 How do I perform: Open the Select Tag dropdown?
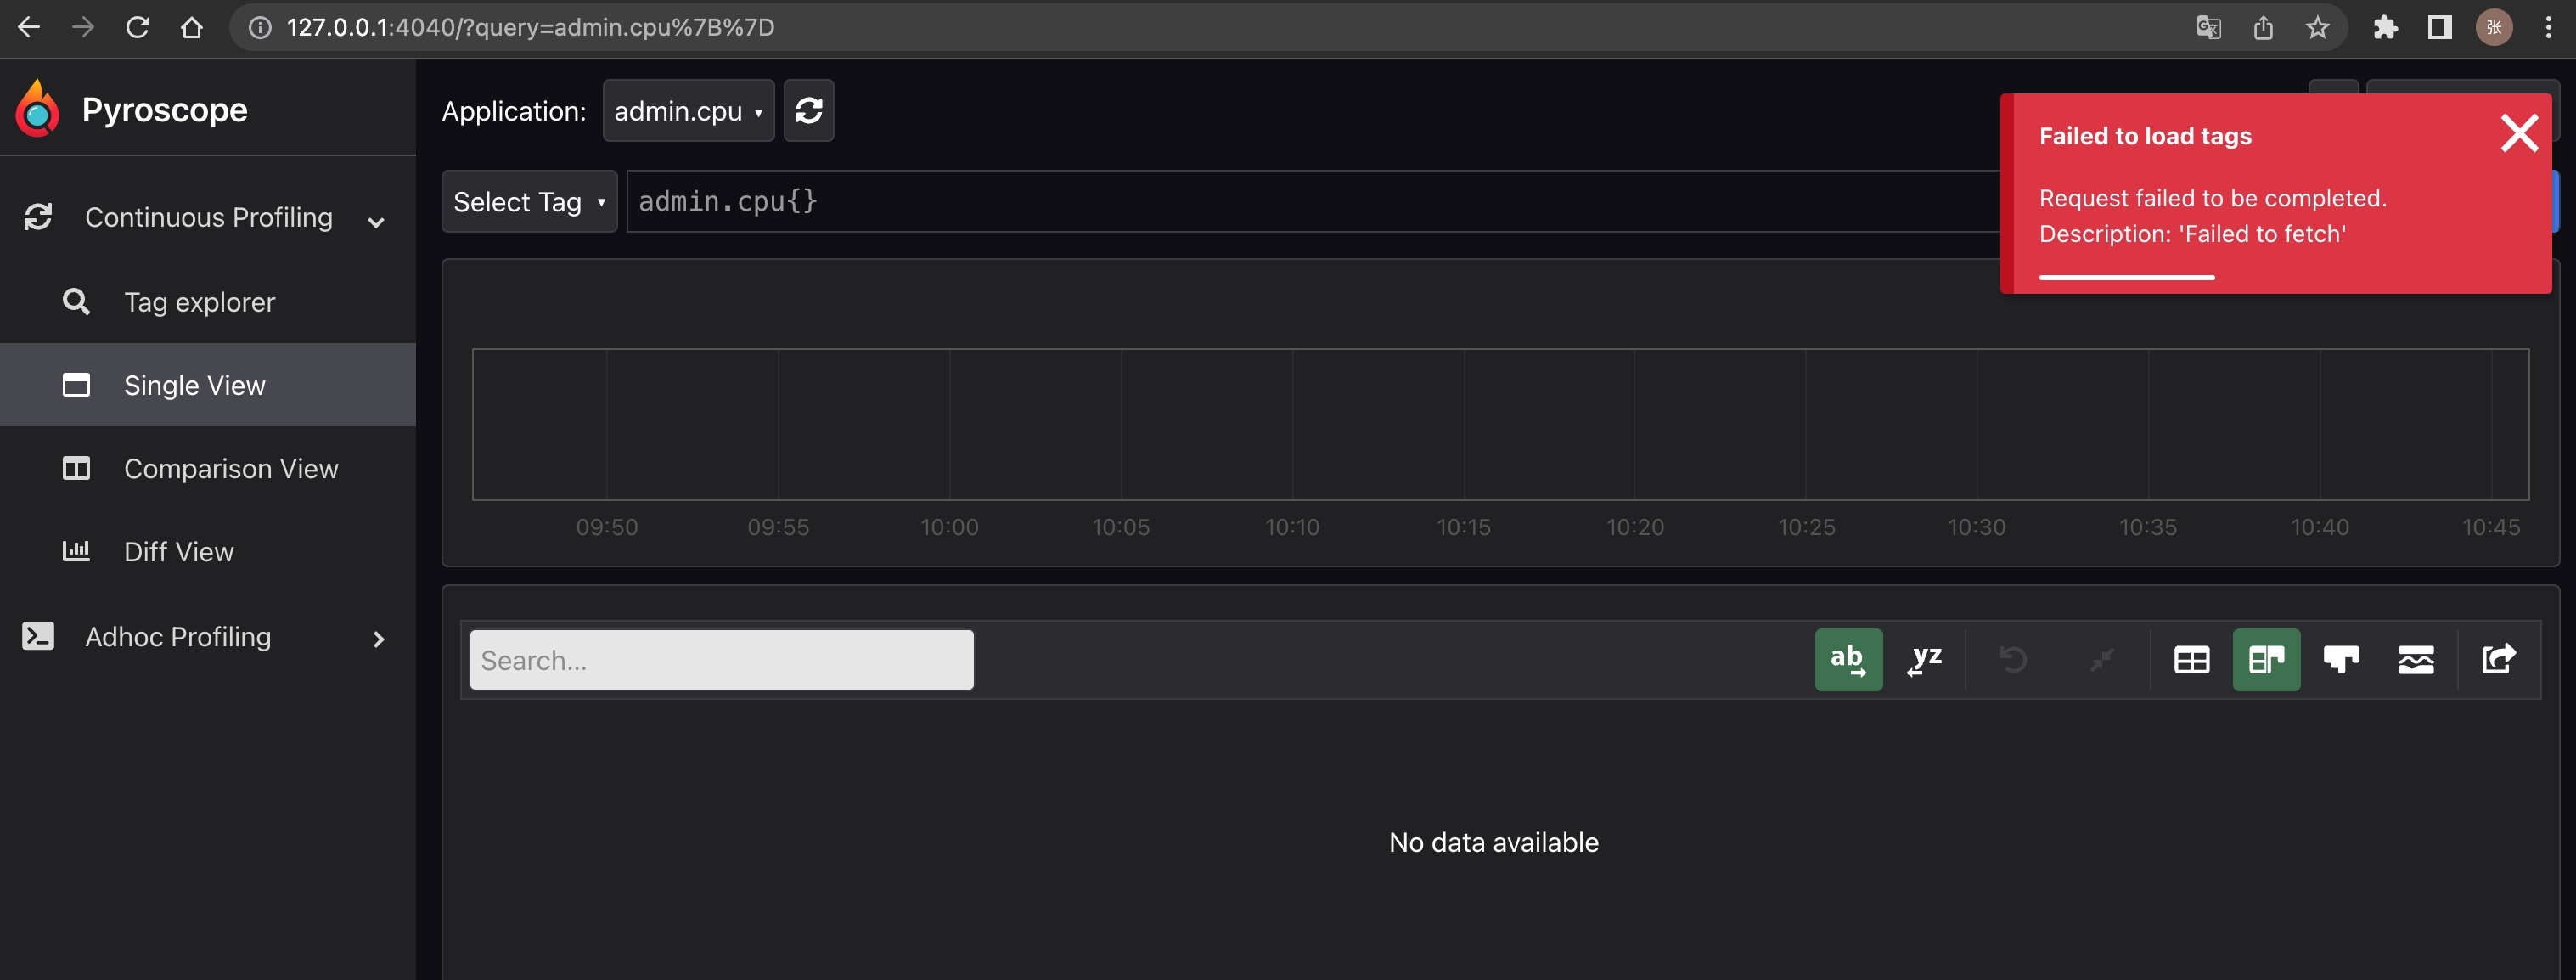(x=528, y=201)
